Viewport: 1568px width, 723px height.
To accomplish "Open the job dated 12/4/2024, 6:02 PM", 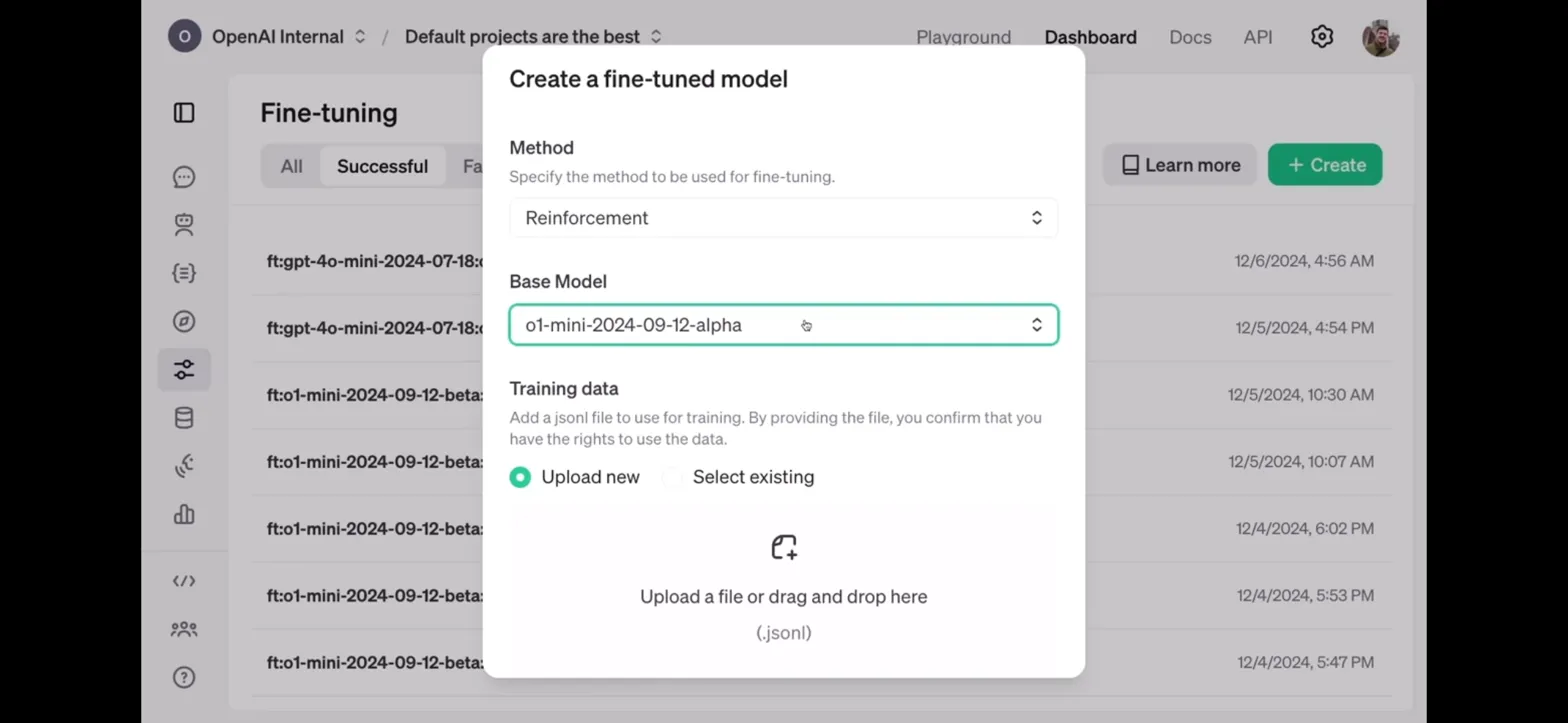I will coord(820,529).
